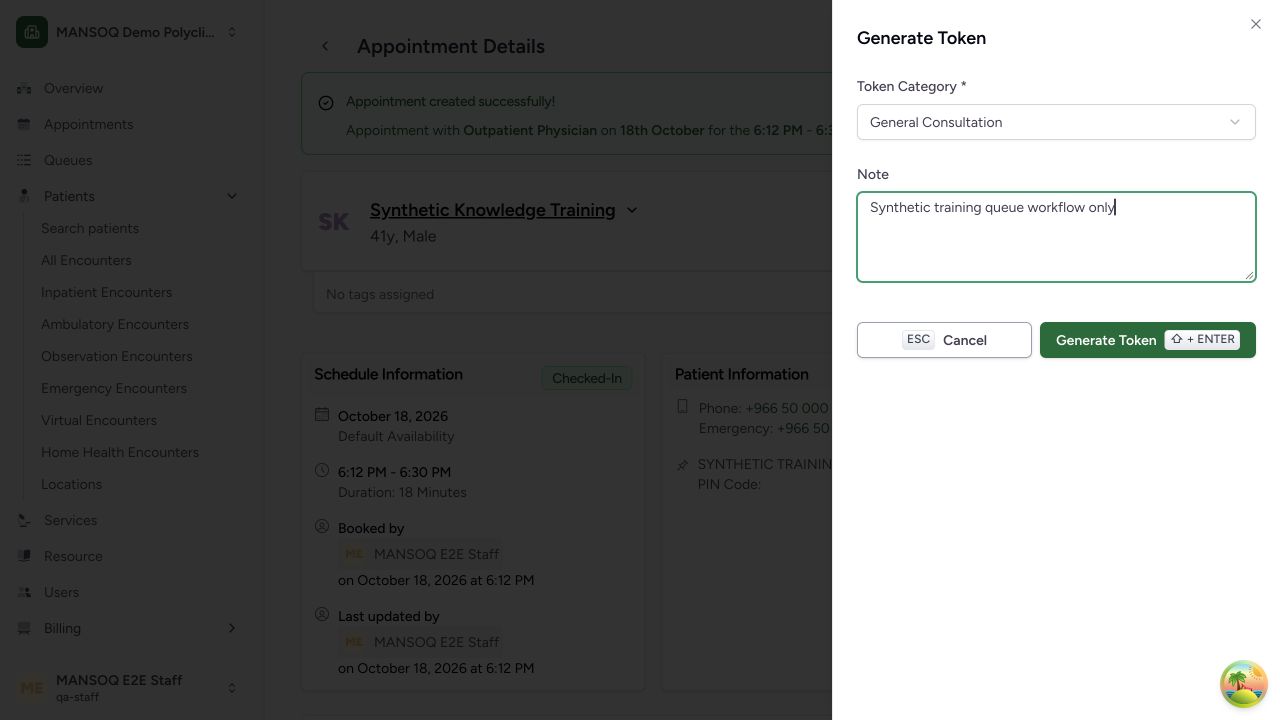
Task: Open the Token Category dropdown
Action: (1056, 122)
